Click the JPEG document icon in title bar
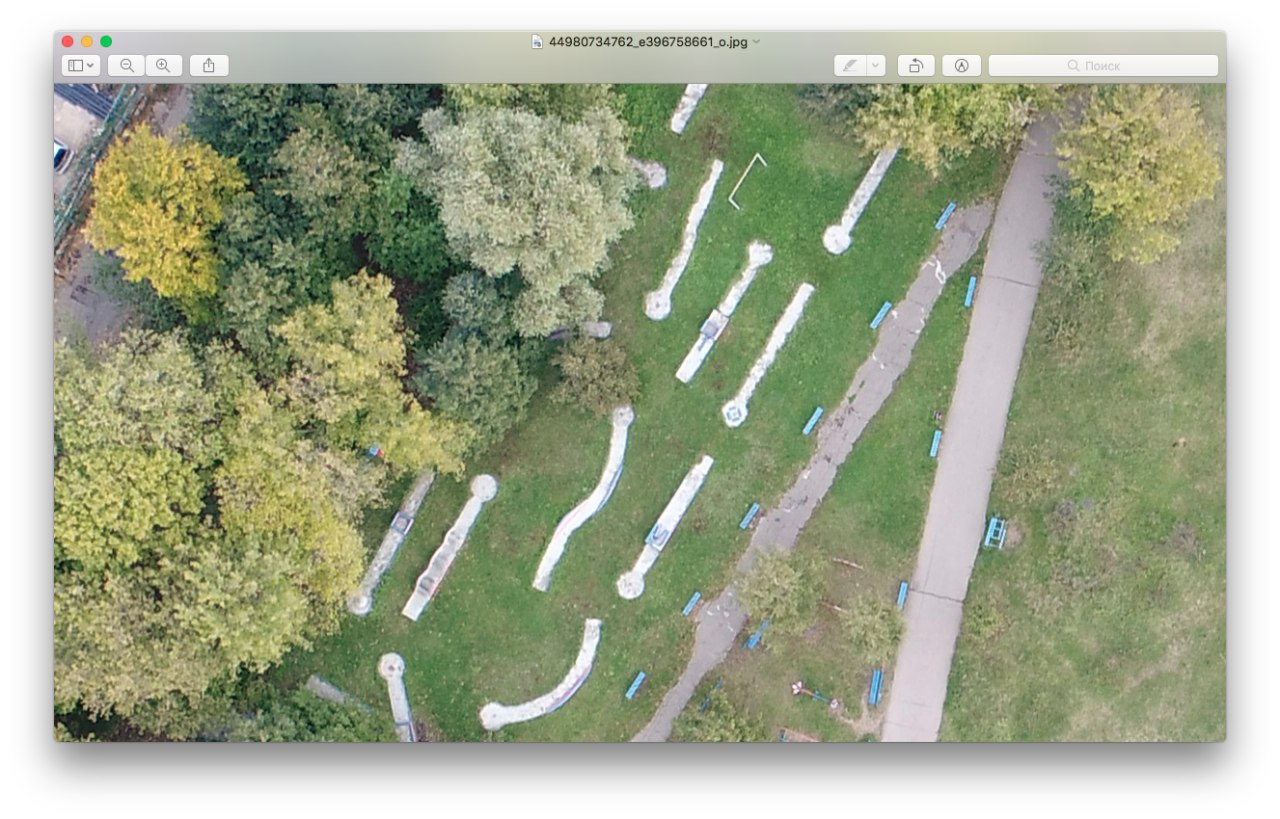 pyautogui.click(x=537, y=42)
